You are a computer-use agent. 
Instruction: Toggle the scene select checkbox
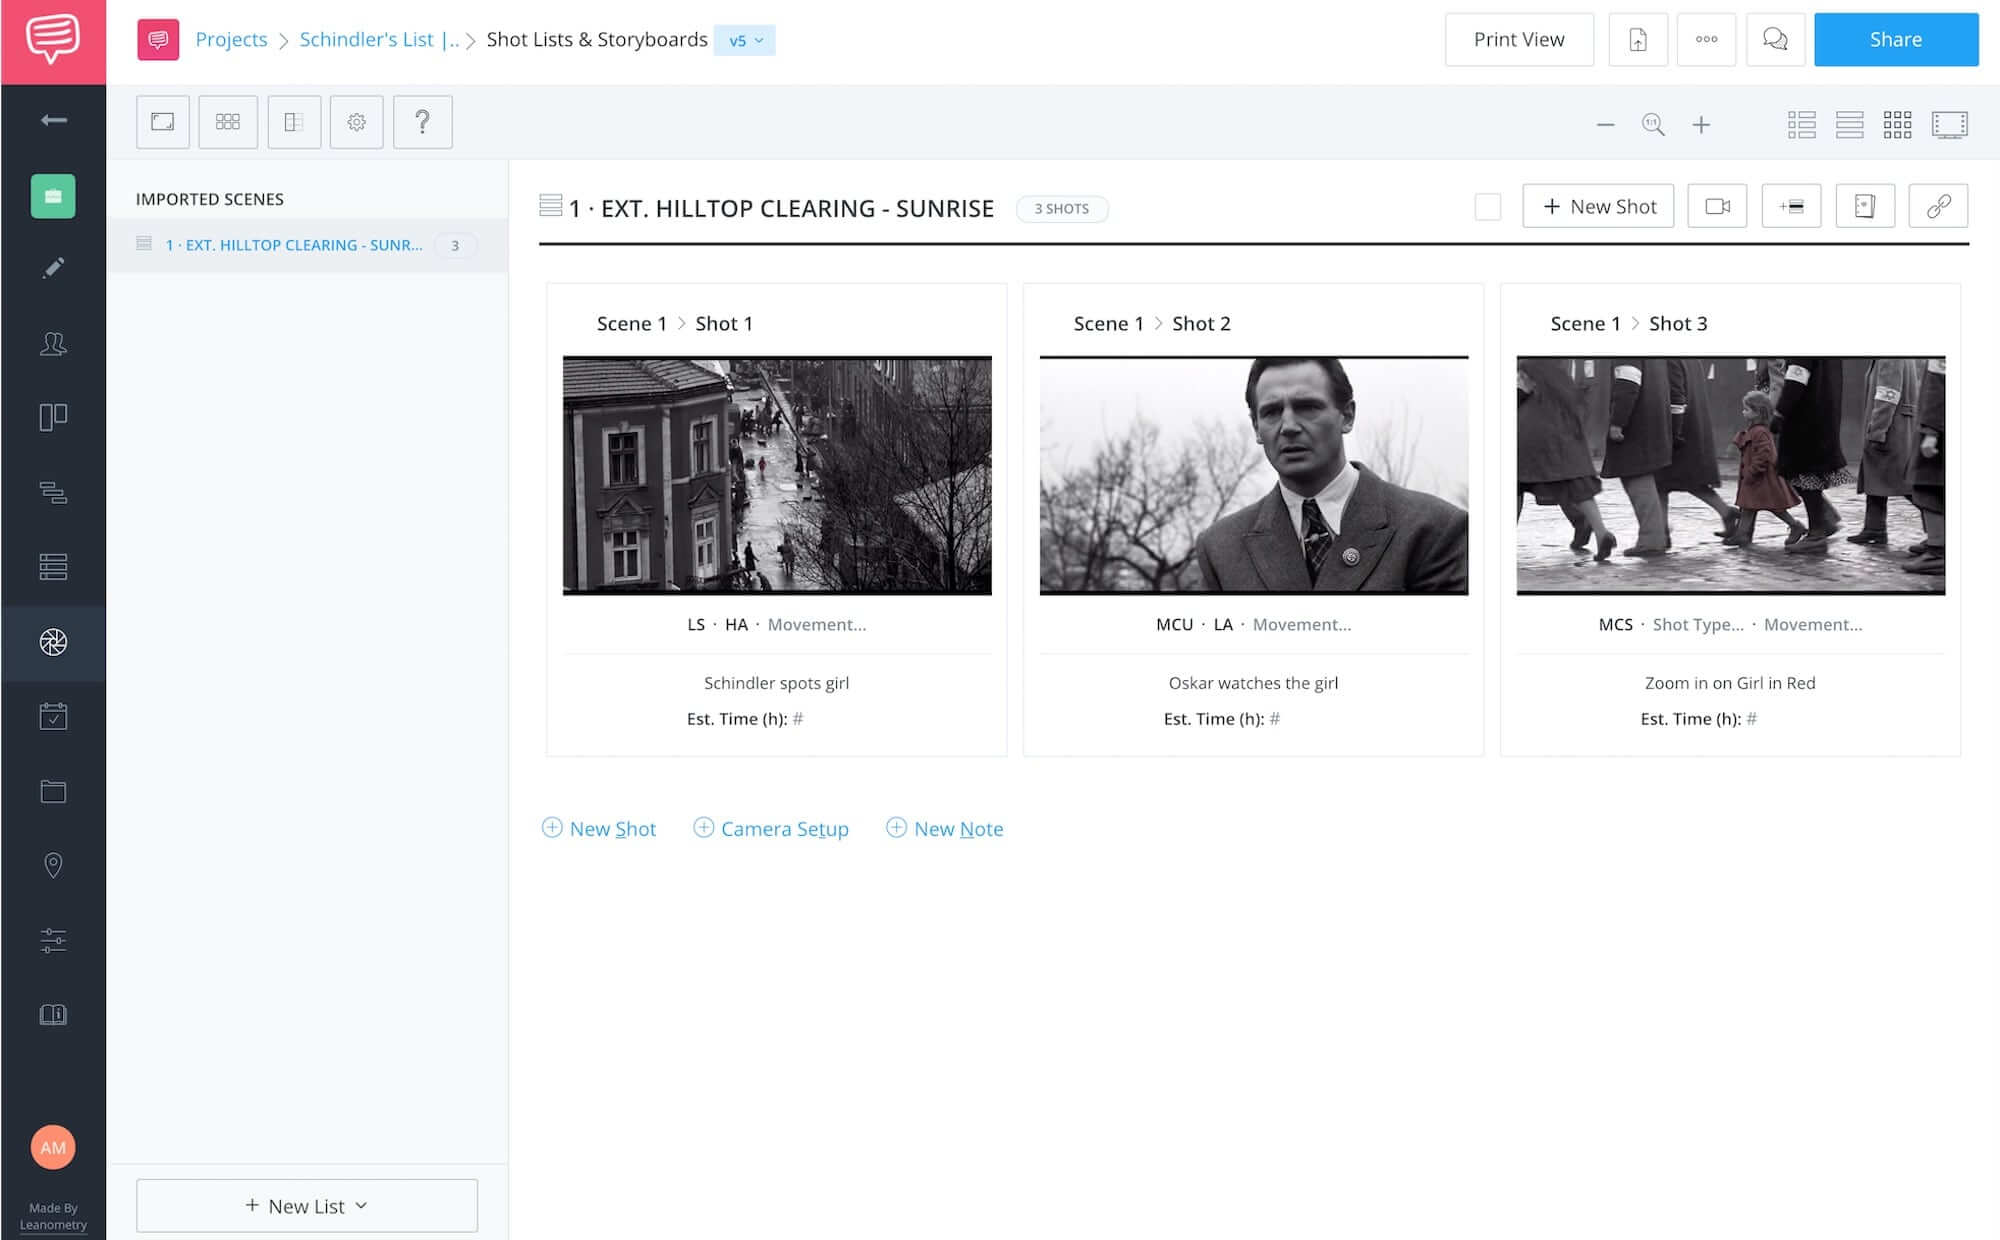pyautogui.click(x=1488, y=207)
